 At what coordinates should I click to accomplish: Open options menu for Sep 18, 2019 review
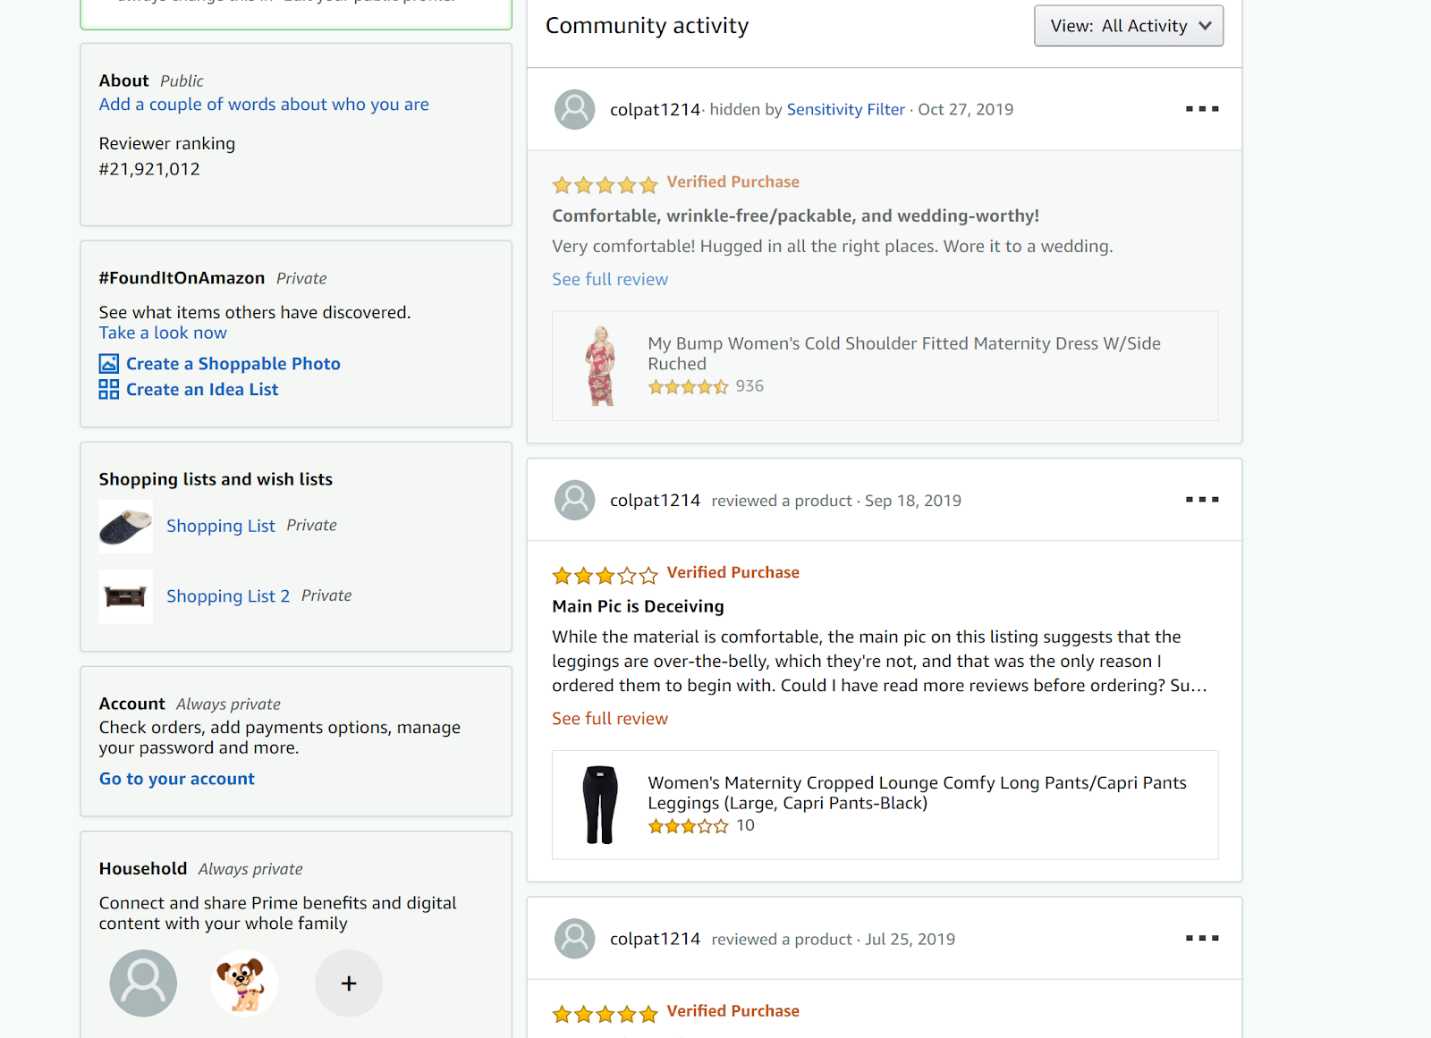click(1201, 499)
